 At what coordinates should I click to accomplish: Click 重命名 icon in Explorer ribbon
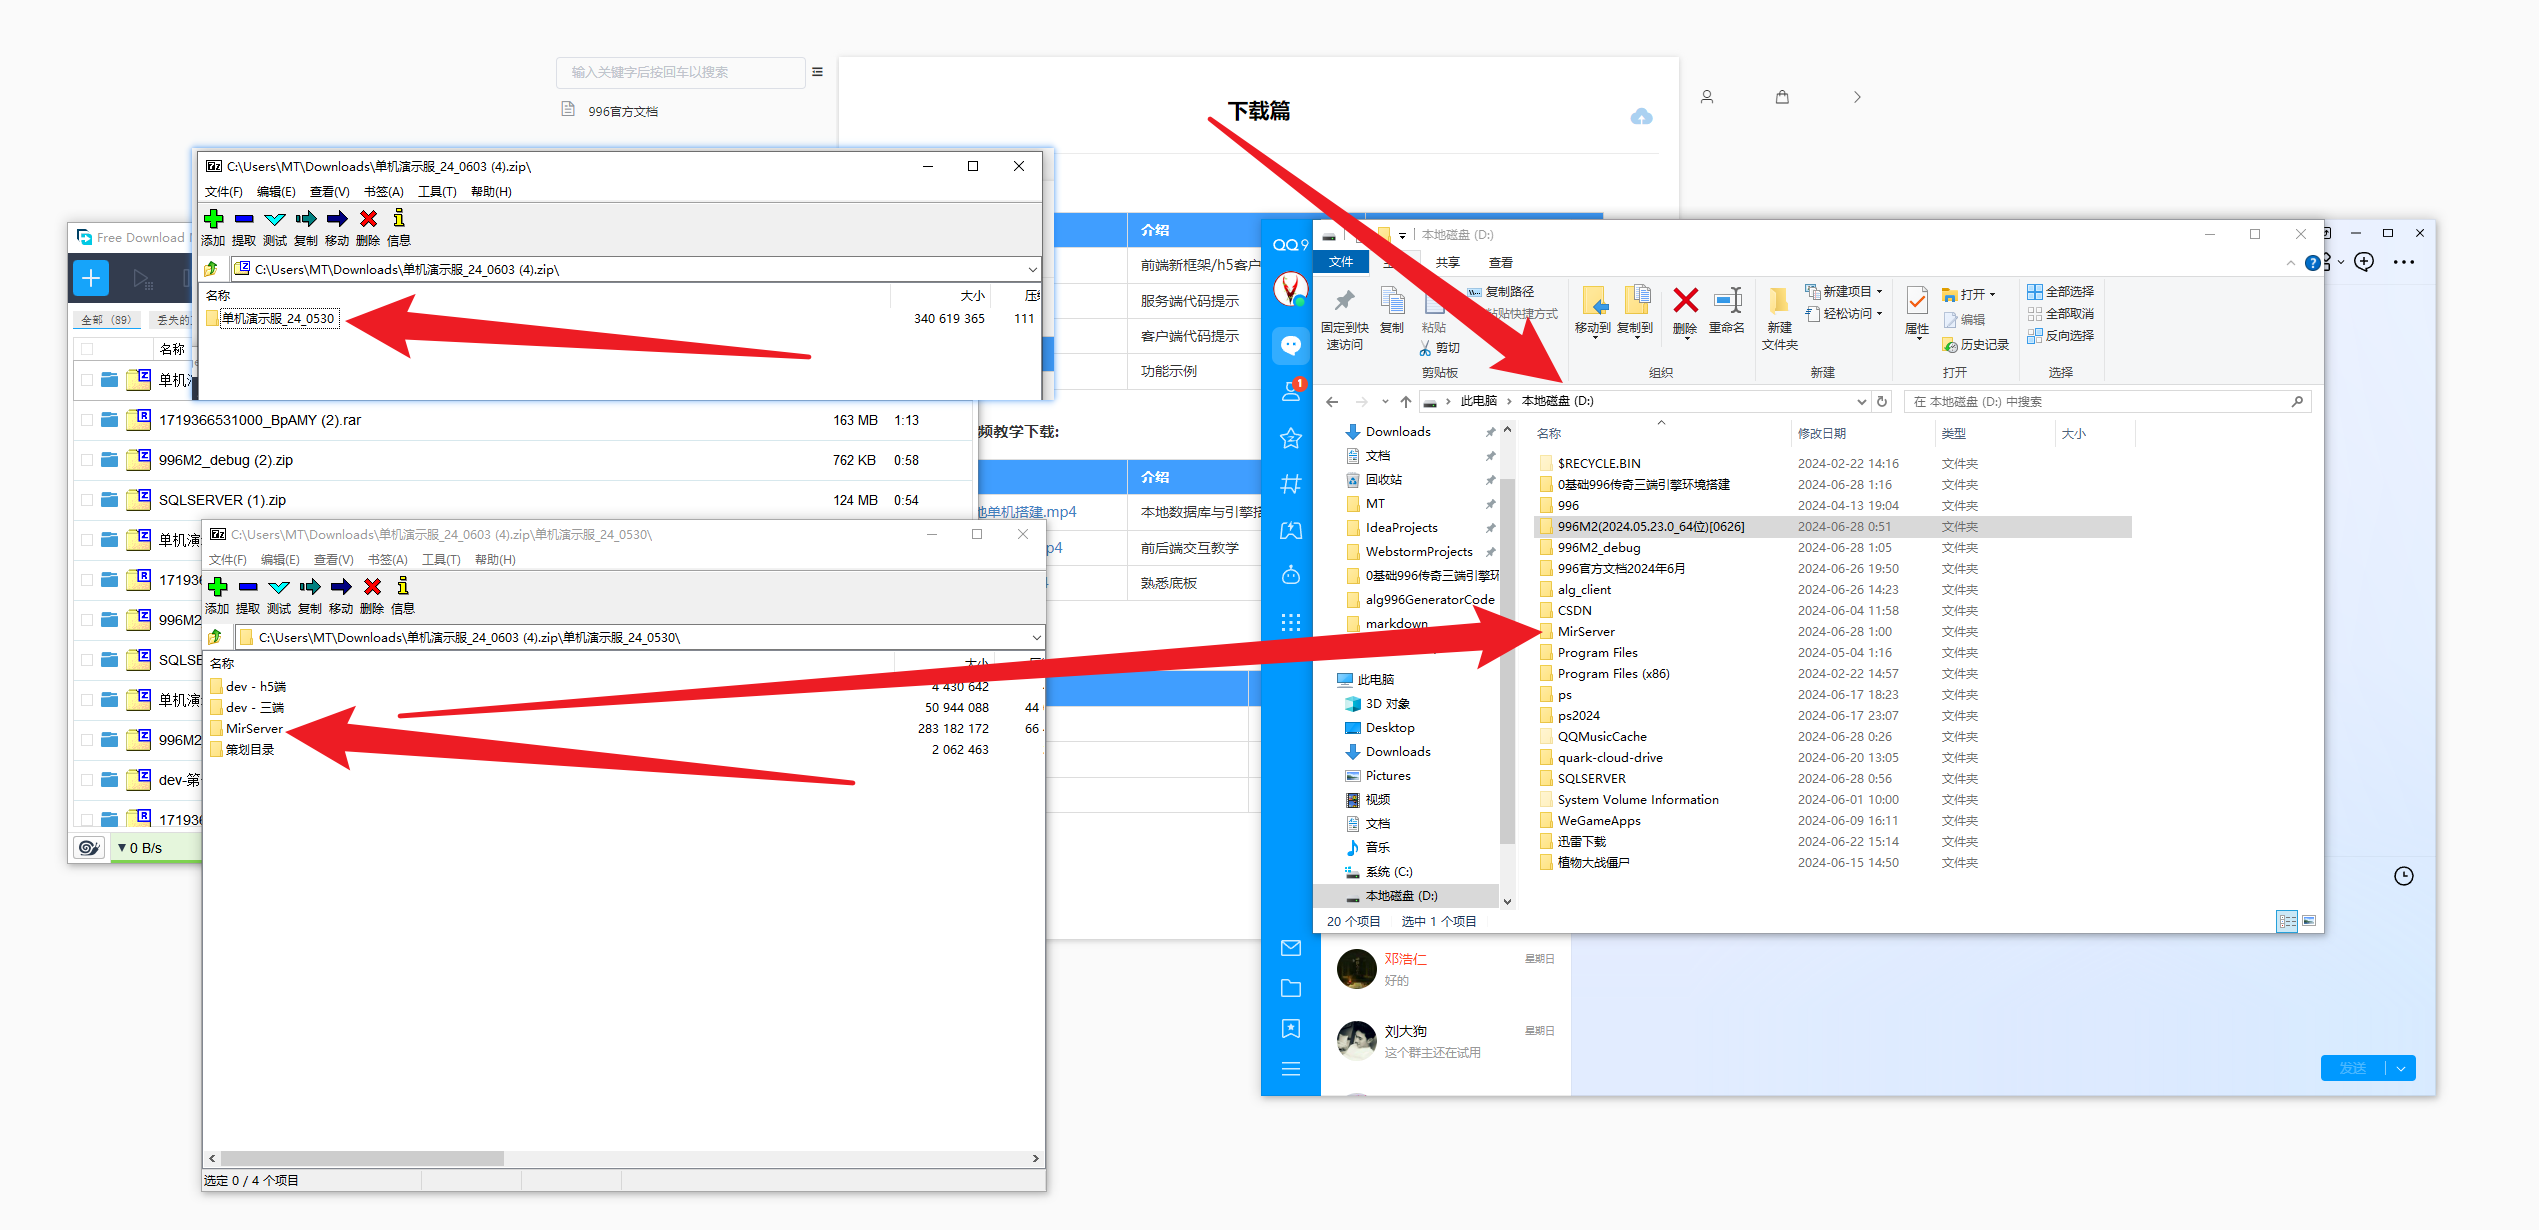[1727, 300]
